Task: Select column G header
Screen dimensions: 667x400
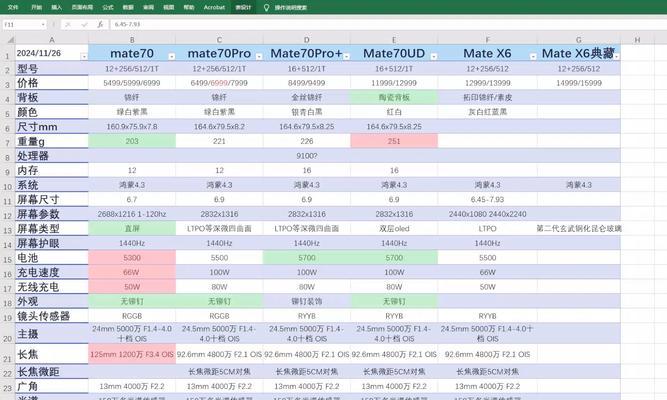Action: click(x=579, y=40)
